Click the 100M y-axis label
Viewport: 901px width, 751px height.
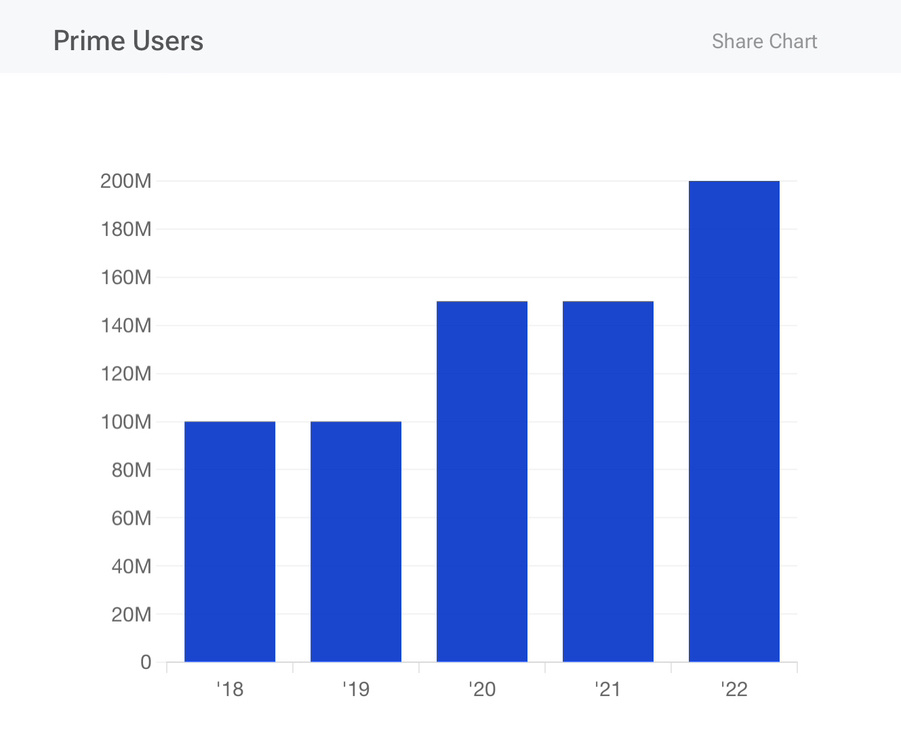[x=126, y=422]
